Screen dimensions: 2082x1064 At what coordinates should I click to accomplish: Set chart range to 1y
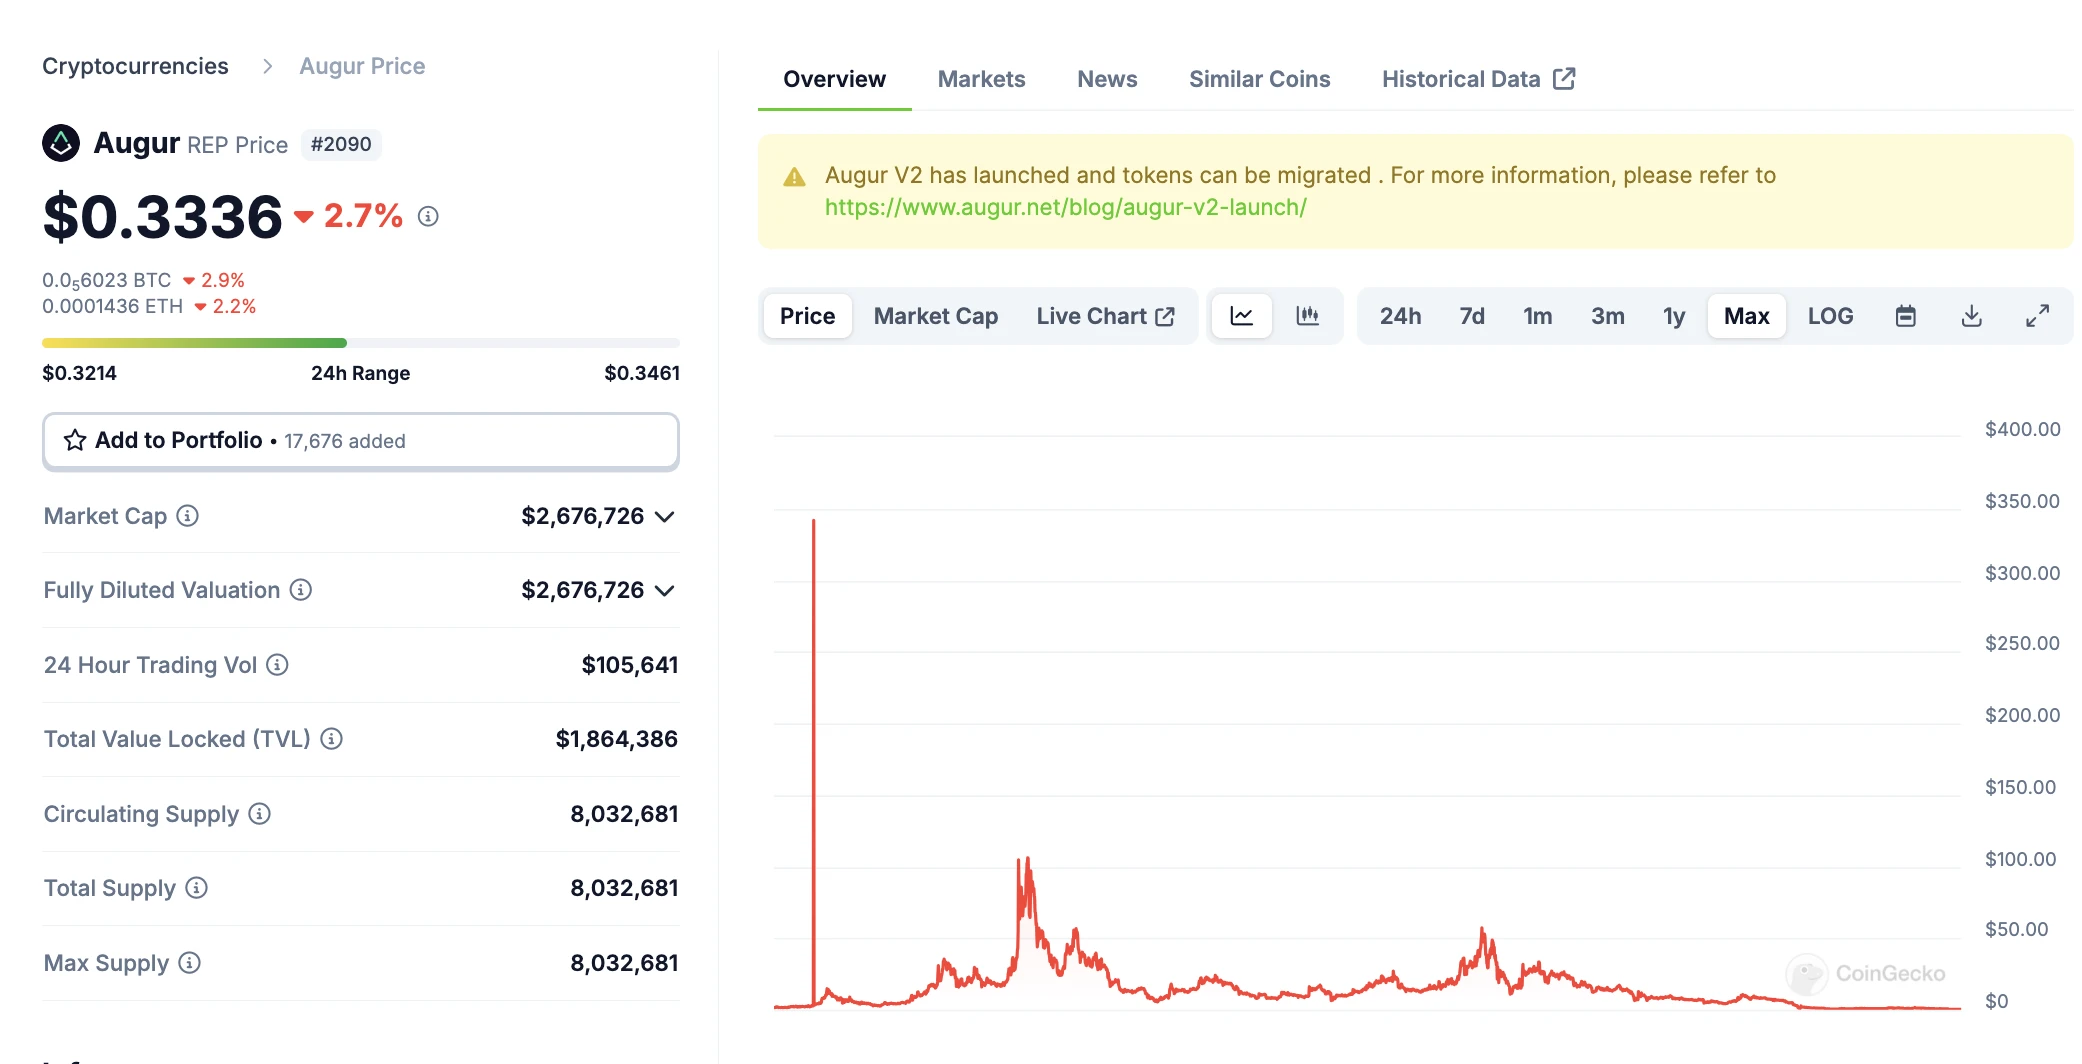click(1673, 316)
